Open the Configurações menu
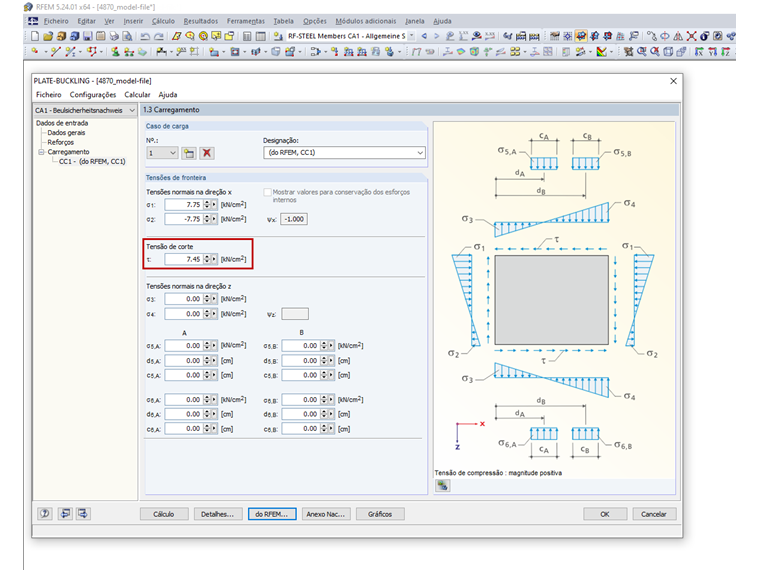Image resolution: width=760 pixels, height=570 pixels. click(x=93, y=95)
